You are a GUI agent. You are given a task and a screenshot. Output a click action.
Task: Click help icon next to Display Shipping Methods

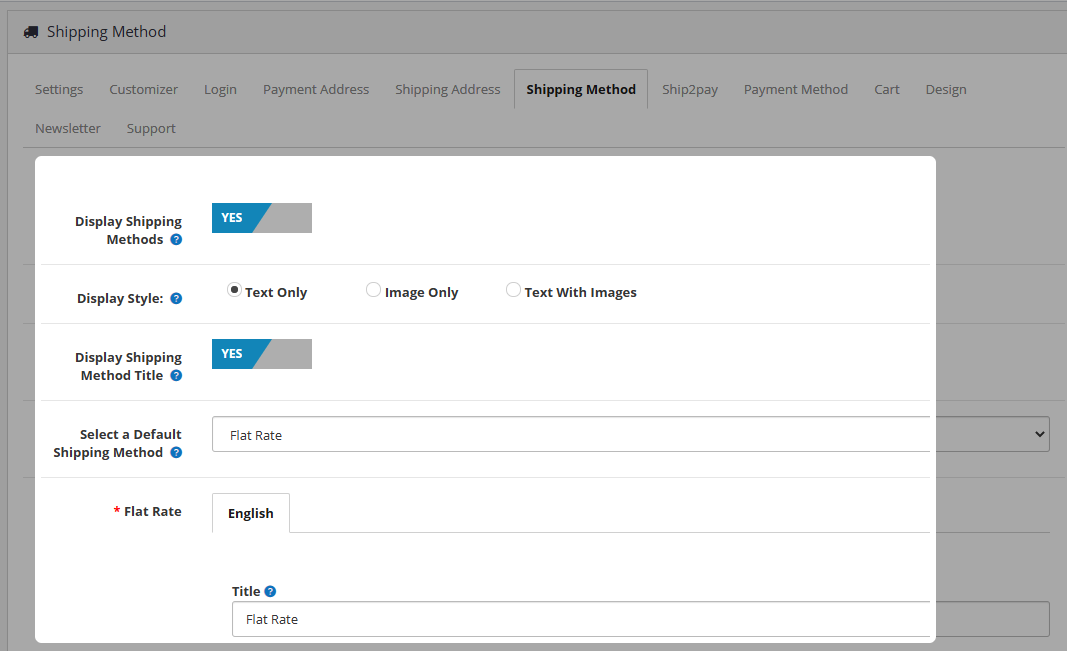[x=176, y=240]
